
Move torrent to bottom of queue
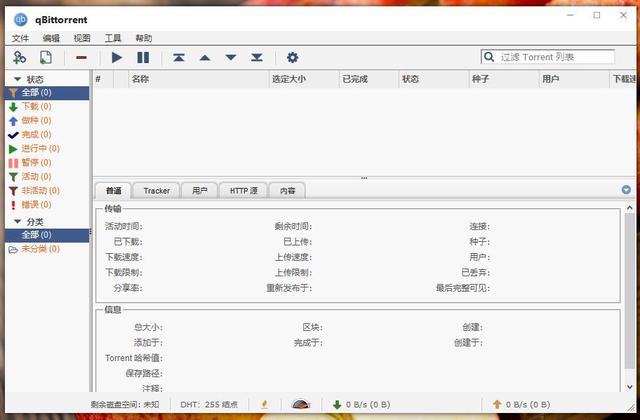click(x=257, y=58)
